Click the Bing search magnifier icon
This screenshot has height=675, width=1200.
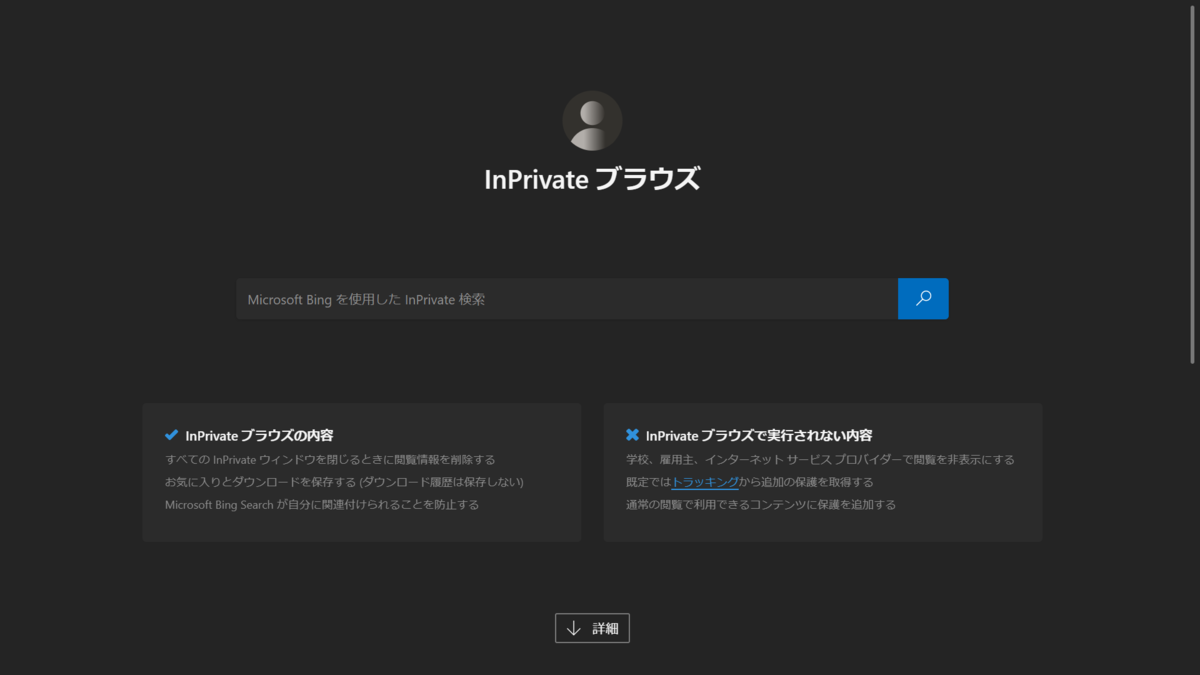[x=922, y=298]
